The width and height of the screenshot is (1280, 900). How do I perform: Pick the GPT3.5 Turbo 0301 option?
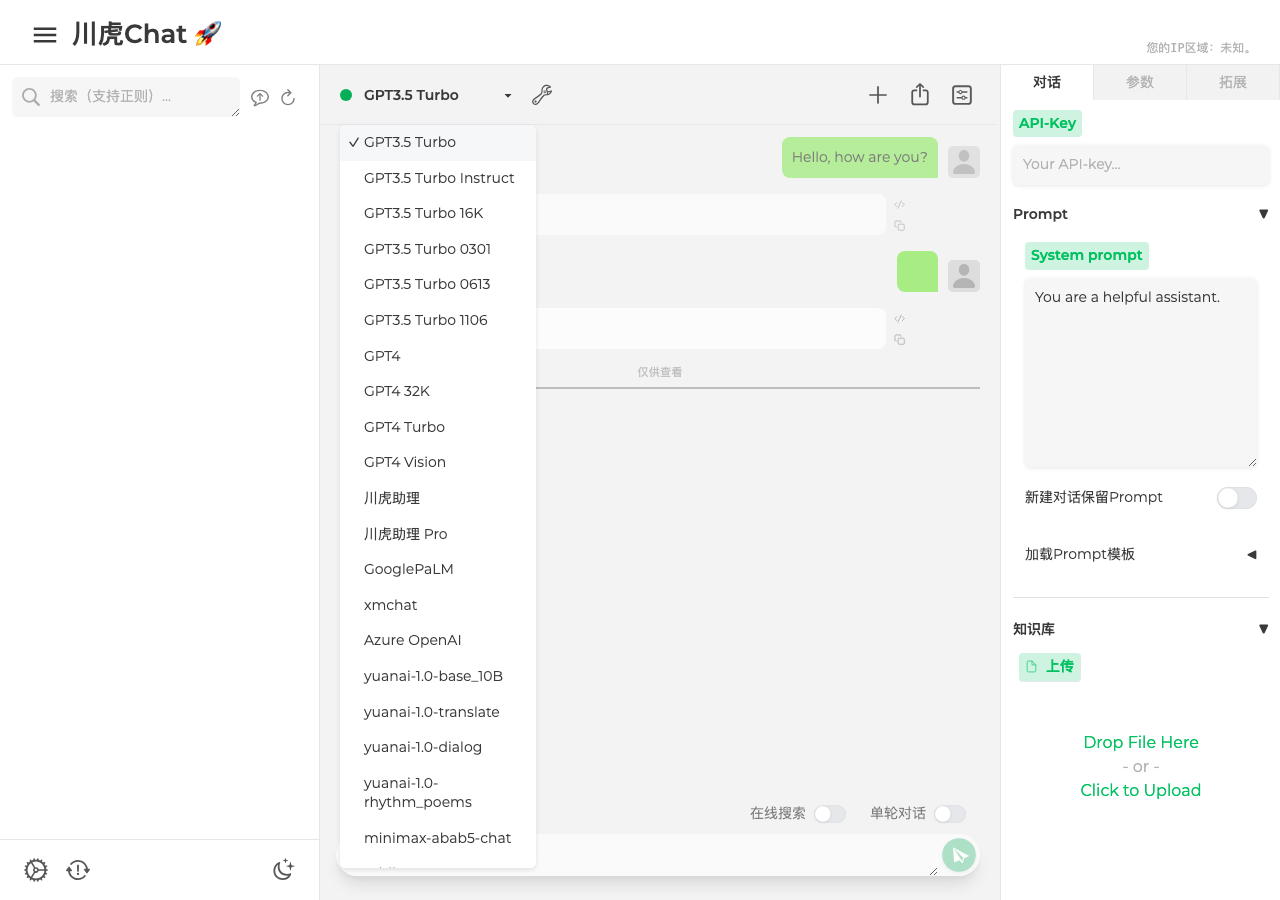click(x=438, y=249)
